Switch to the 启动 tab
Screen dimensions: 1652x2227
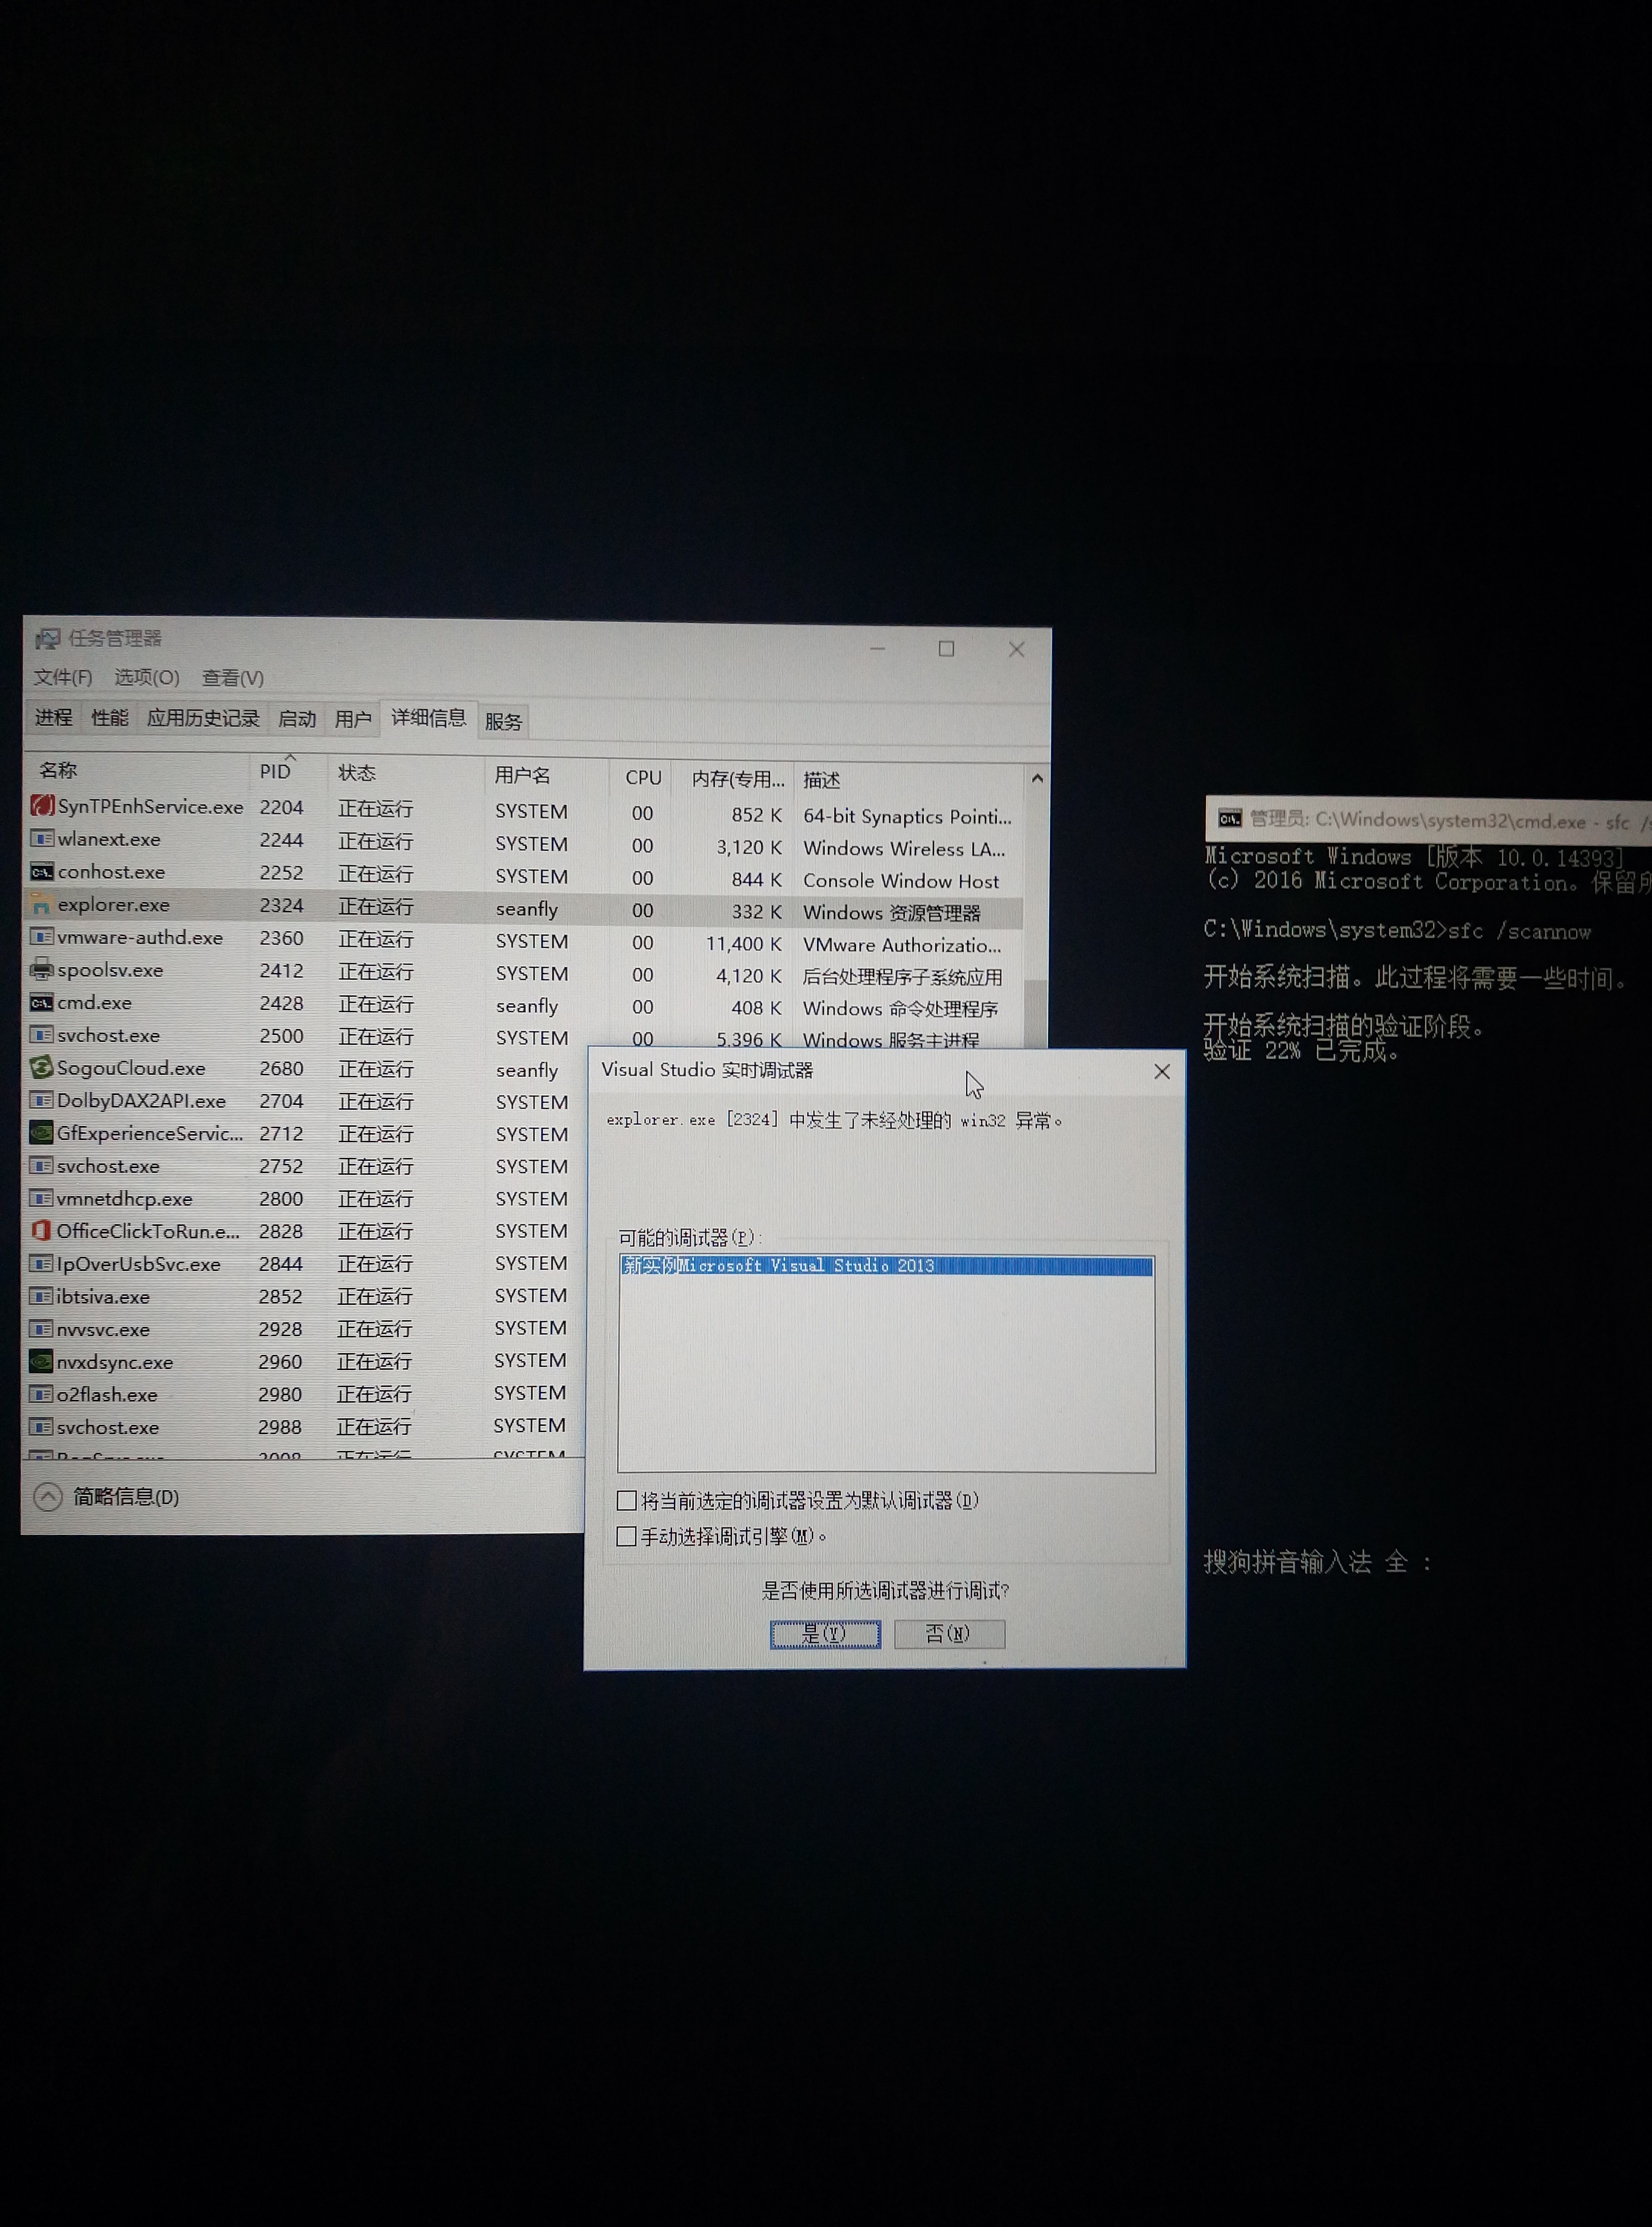[x=297, y=719]
